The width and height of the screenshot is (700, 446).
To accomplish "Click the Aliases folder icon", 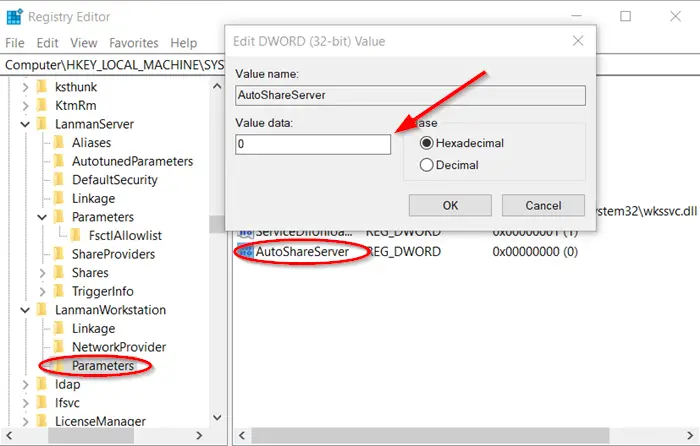I will pos(58,142).
